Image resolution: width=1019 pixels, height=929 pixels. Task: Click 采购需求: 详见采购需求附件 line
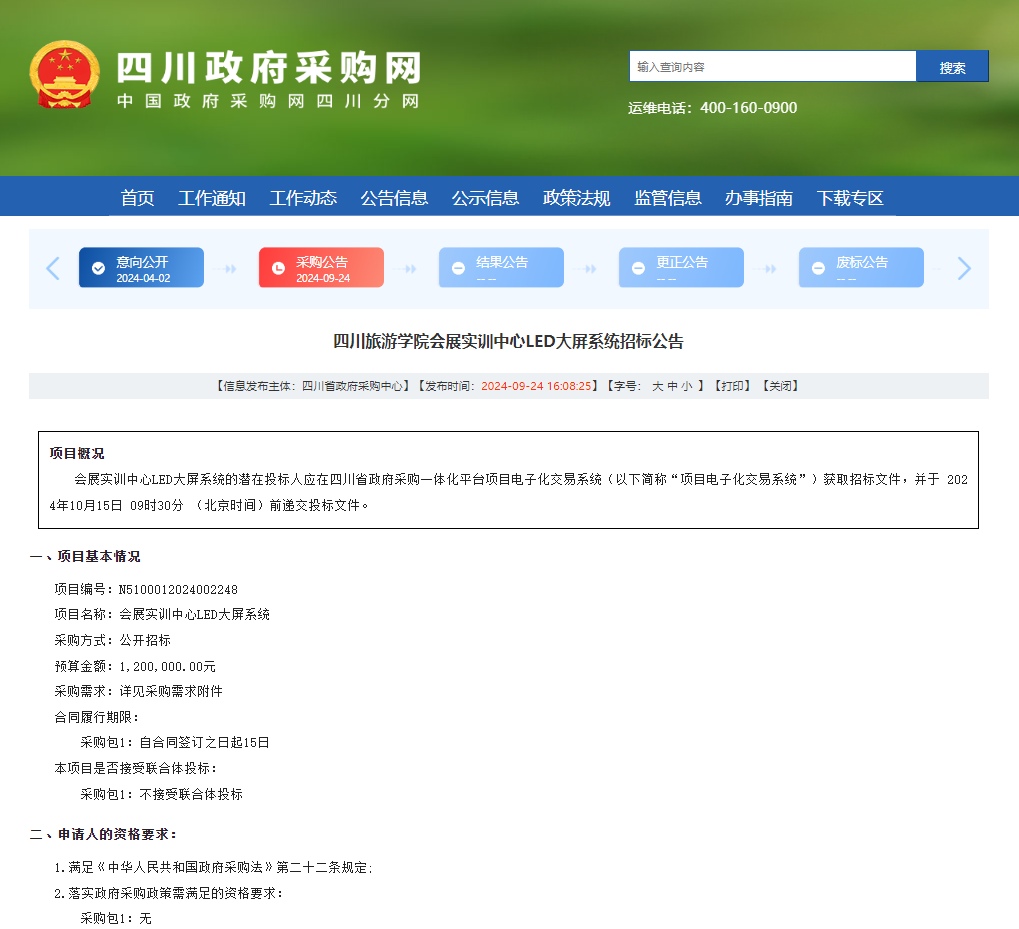[138, 691]
